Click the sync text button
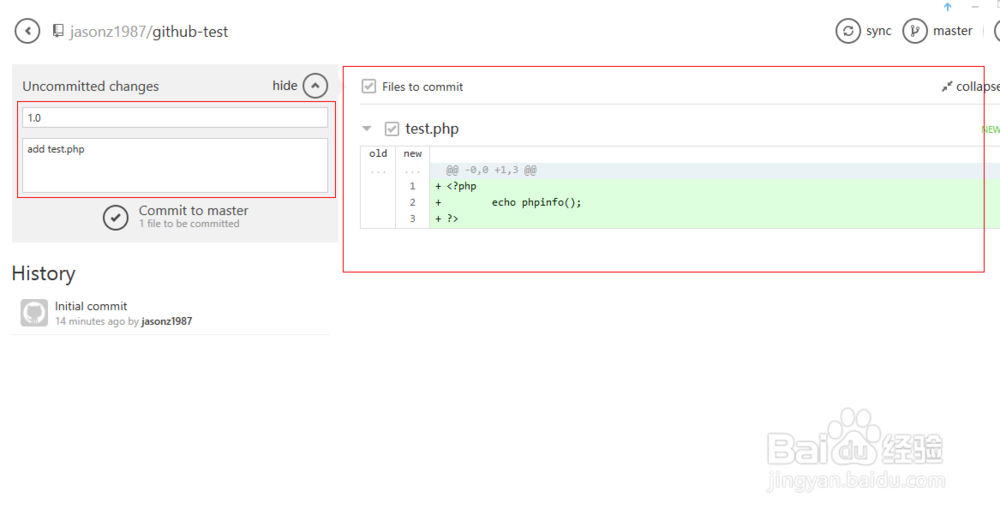This screenshot has height=515, width=1000. 878,31
